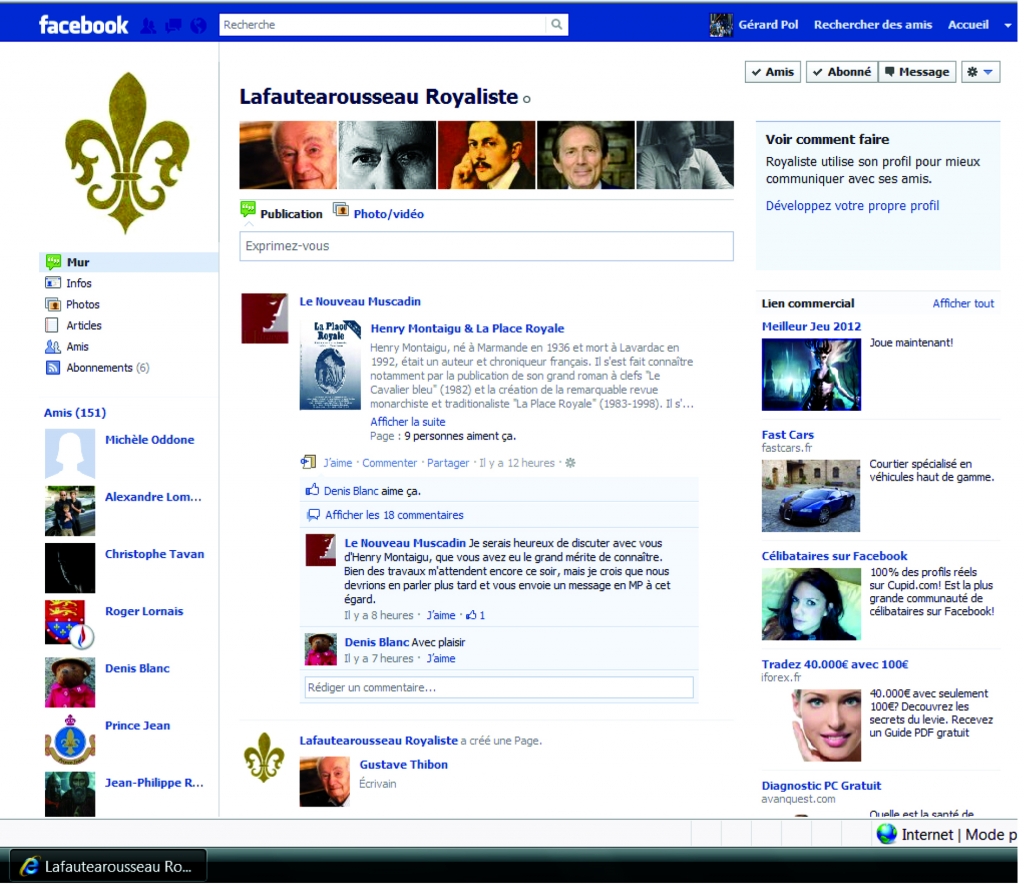Toggle the Abonné subscription button
Screen dimensions: 1024x884
842,72
